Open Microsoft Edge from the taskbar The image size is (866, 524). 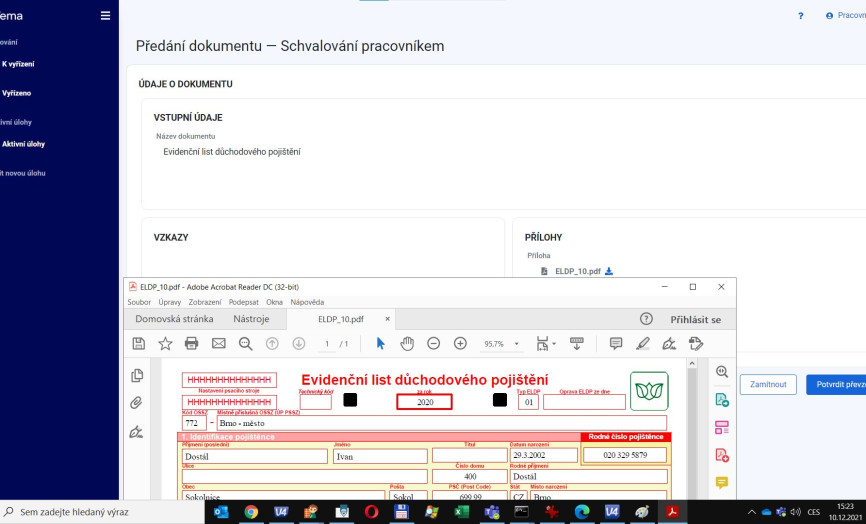pyautogui.click(x=582, y=512)
